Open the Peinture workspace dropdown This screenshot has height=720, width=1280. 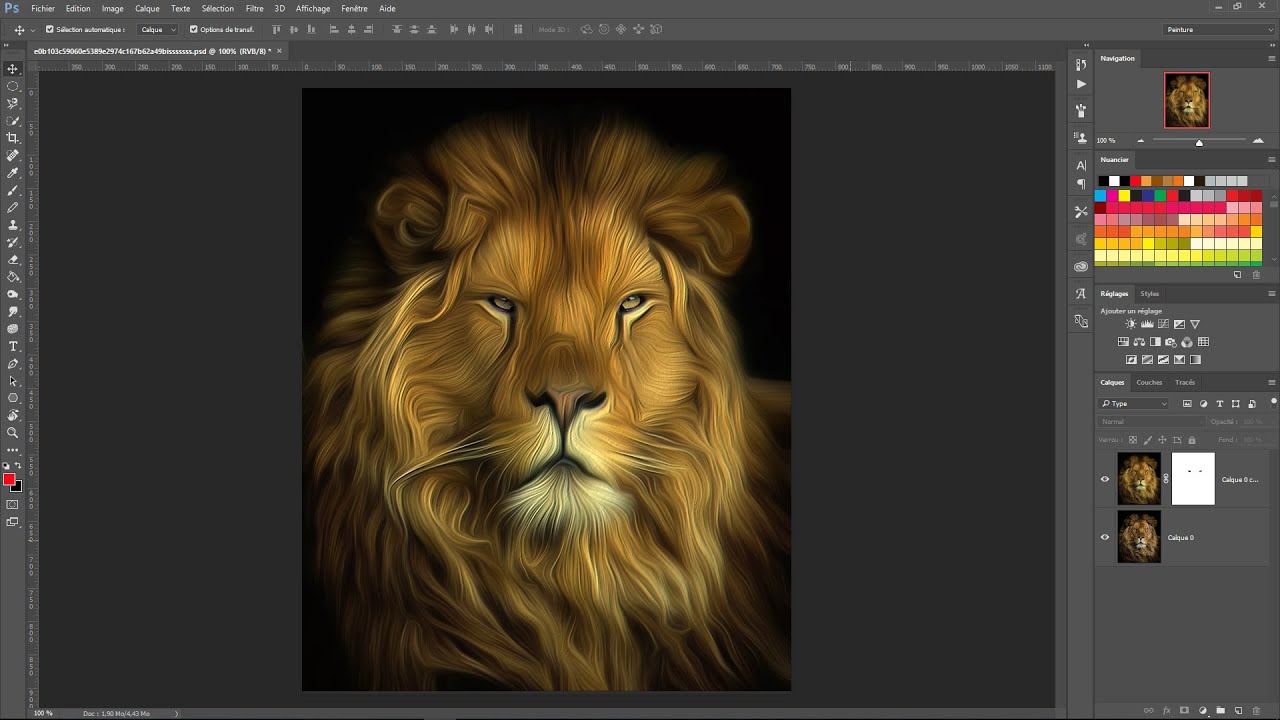point(1220,30)
